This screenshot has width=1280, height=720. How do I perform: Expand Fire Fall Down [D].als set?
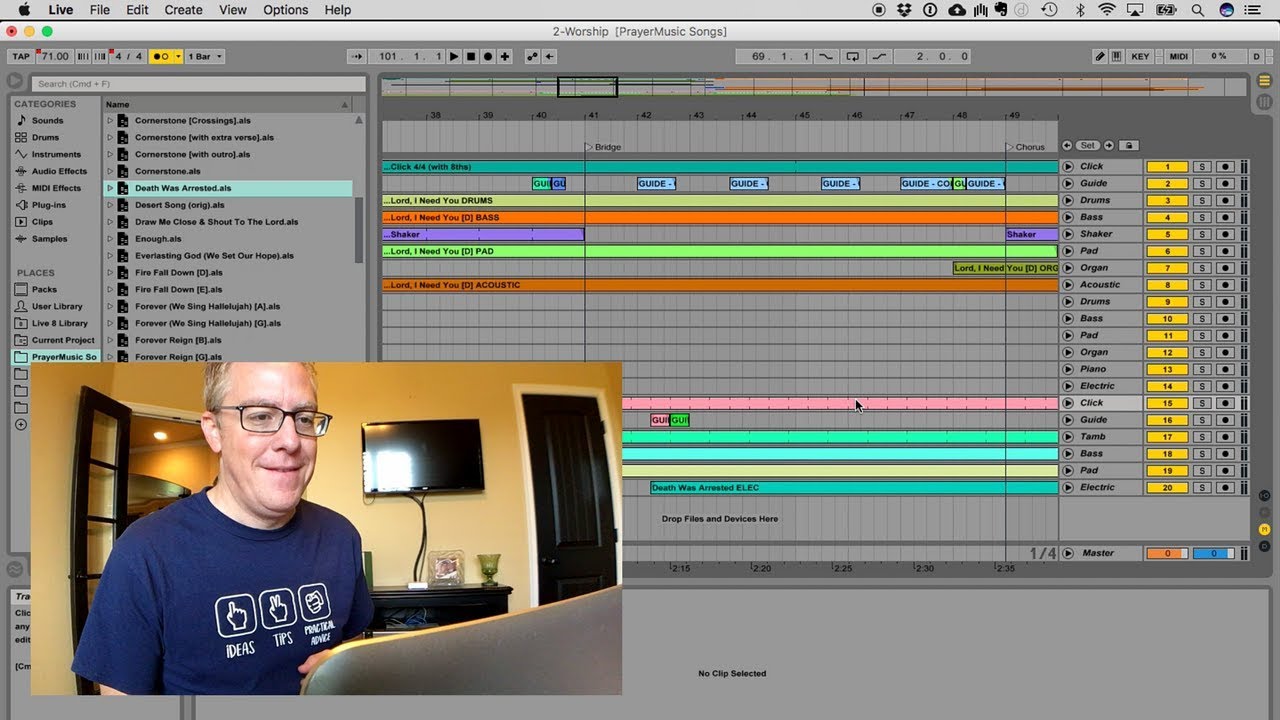click(110, 272)
